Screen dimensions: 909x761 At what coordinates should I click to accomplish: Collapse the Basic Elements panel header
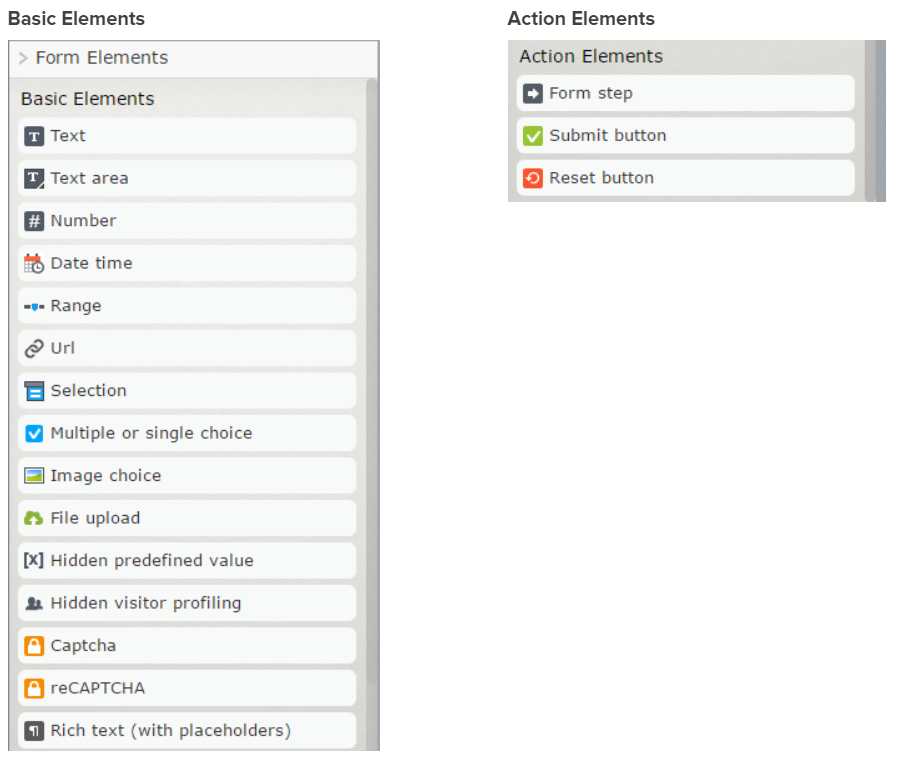[x=88, y=99]
